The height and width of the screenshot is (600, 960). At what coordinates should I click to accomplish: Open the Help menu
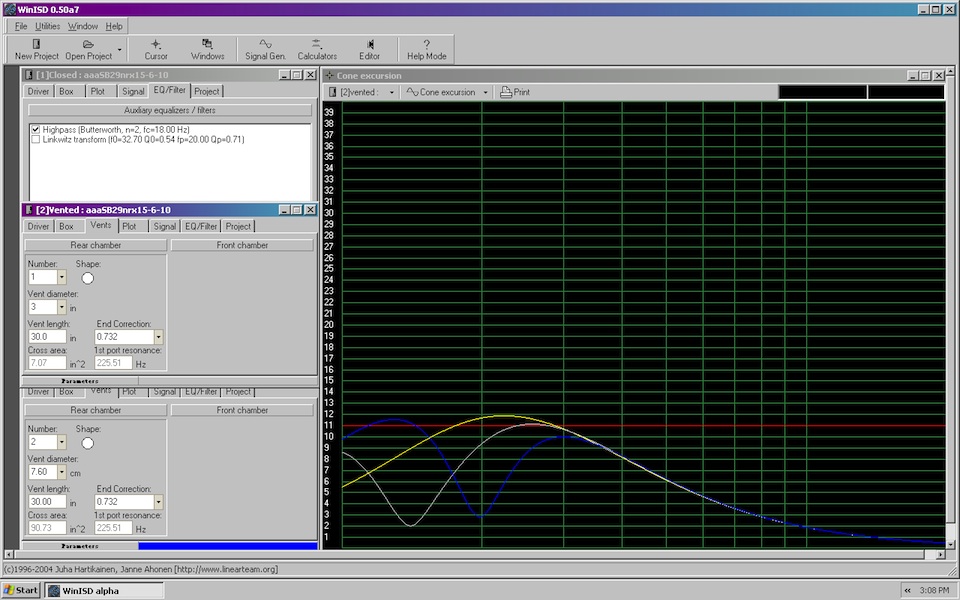(x=114, y=26)
